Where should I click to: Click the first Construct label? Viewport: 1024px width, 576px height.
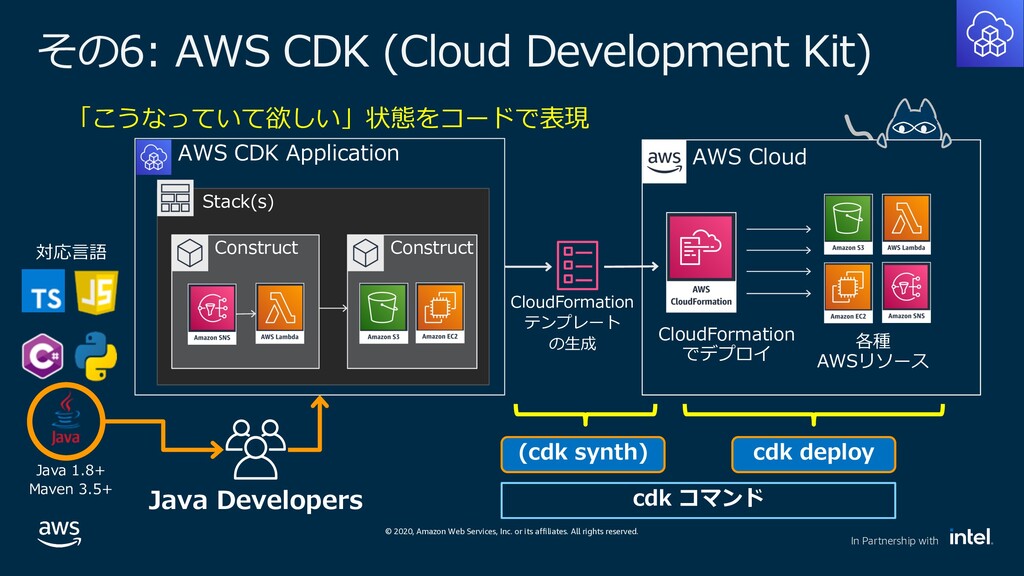pos(256,248)
